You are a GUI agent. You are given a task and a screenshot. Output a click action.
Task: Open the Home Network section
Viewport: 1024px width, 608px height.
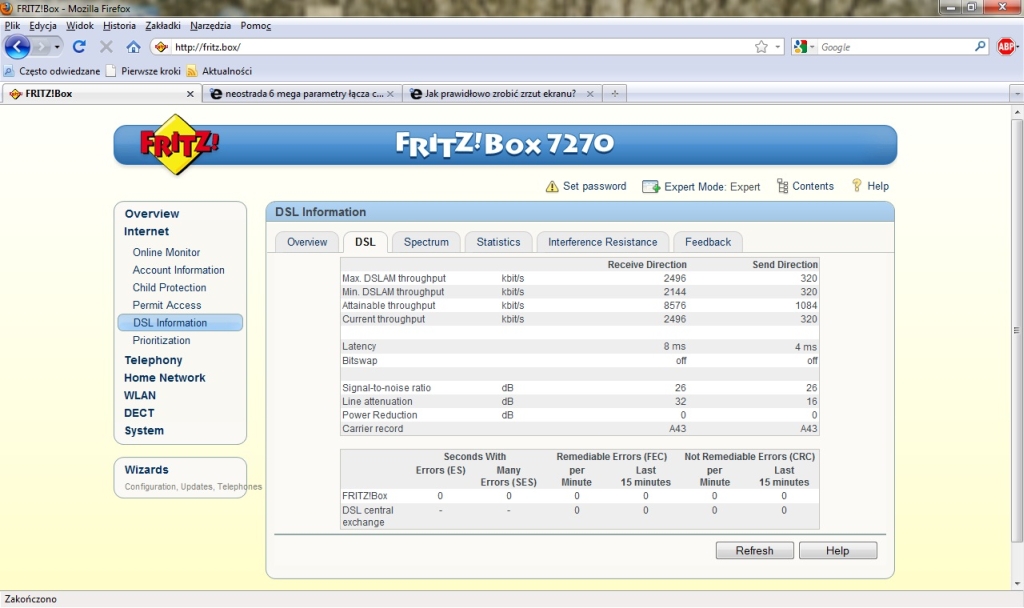pyautogui.click(x=165, y=377)
